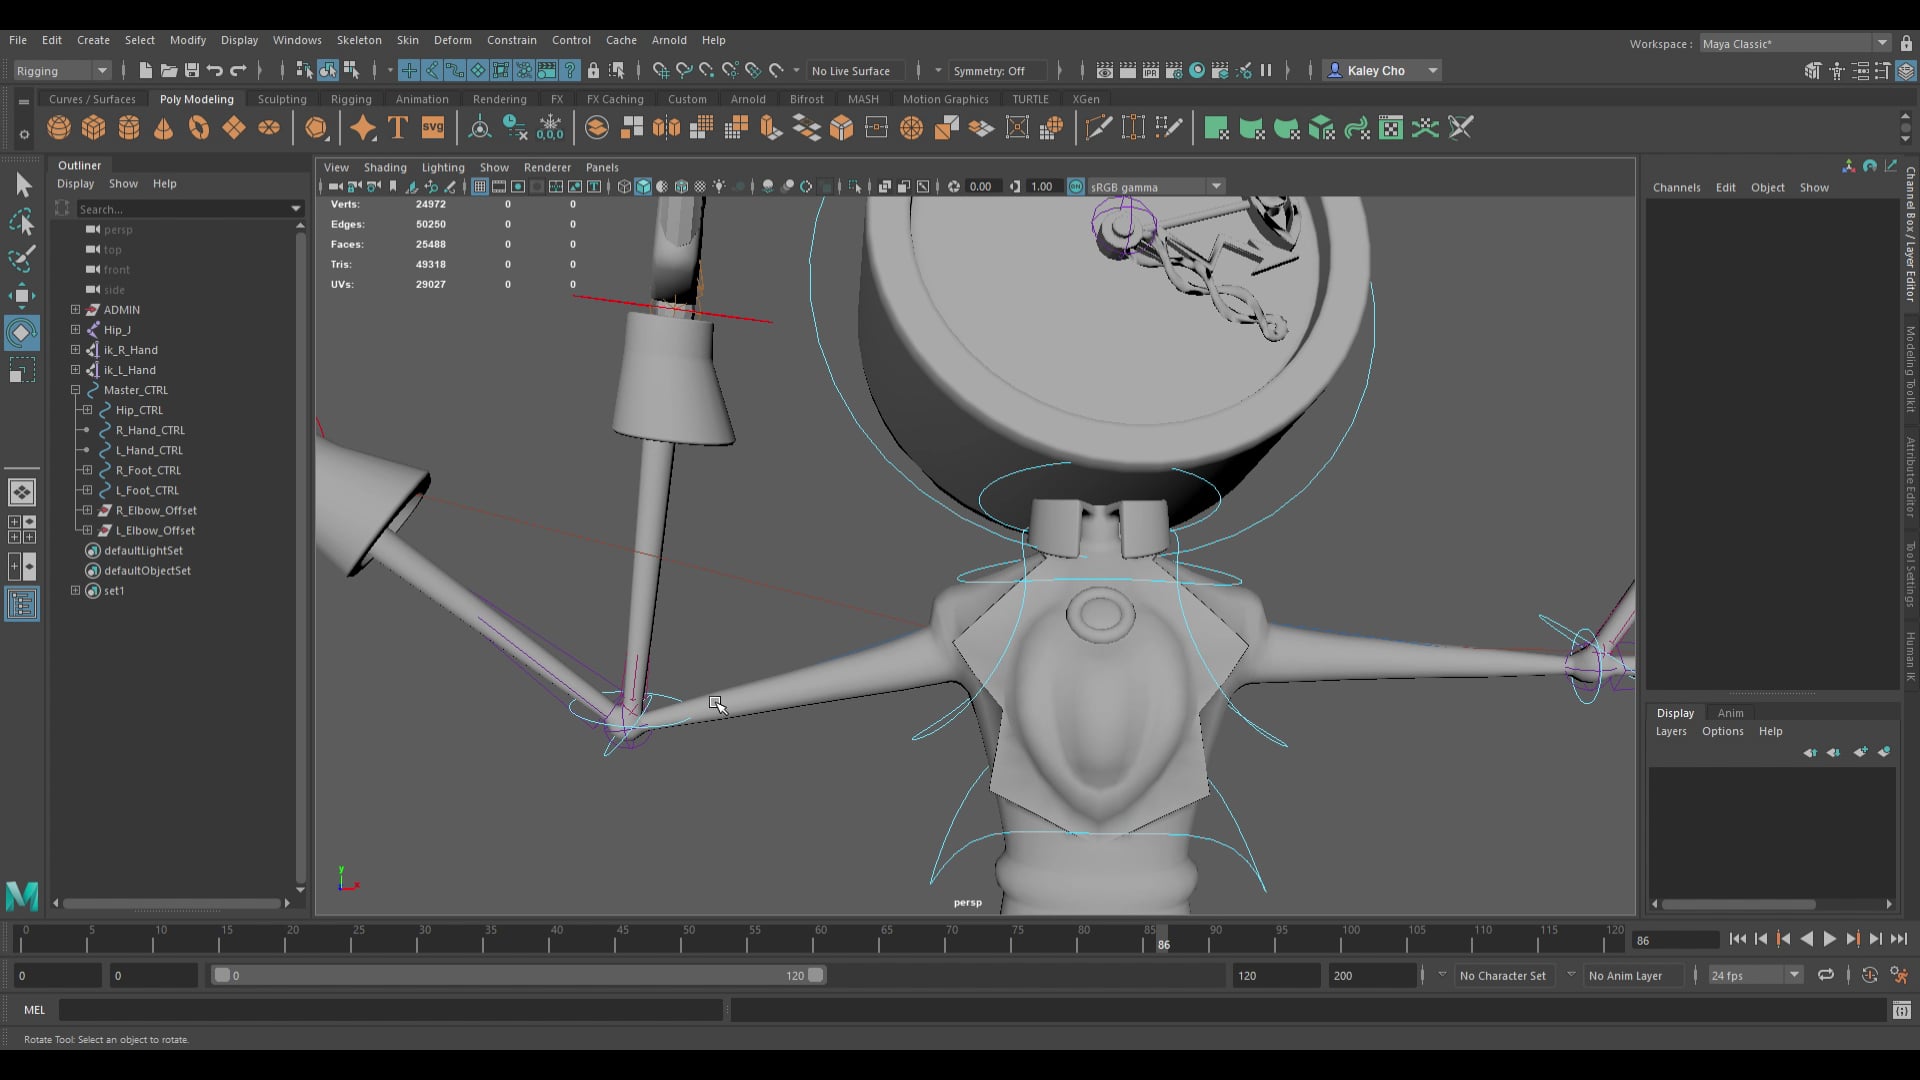The width and height of the screenshot is (1920, 1080).
Task: Toggle auto keyframe at the bottom right
Action: pyautogui.click(x=1869, y=974)
